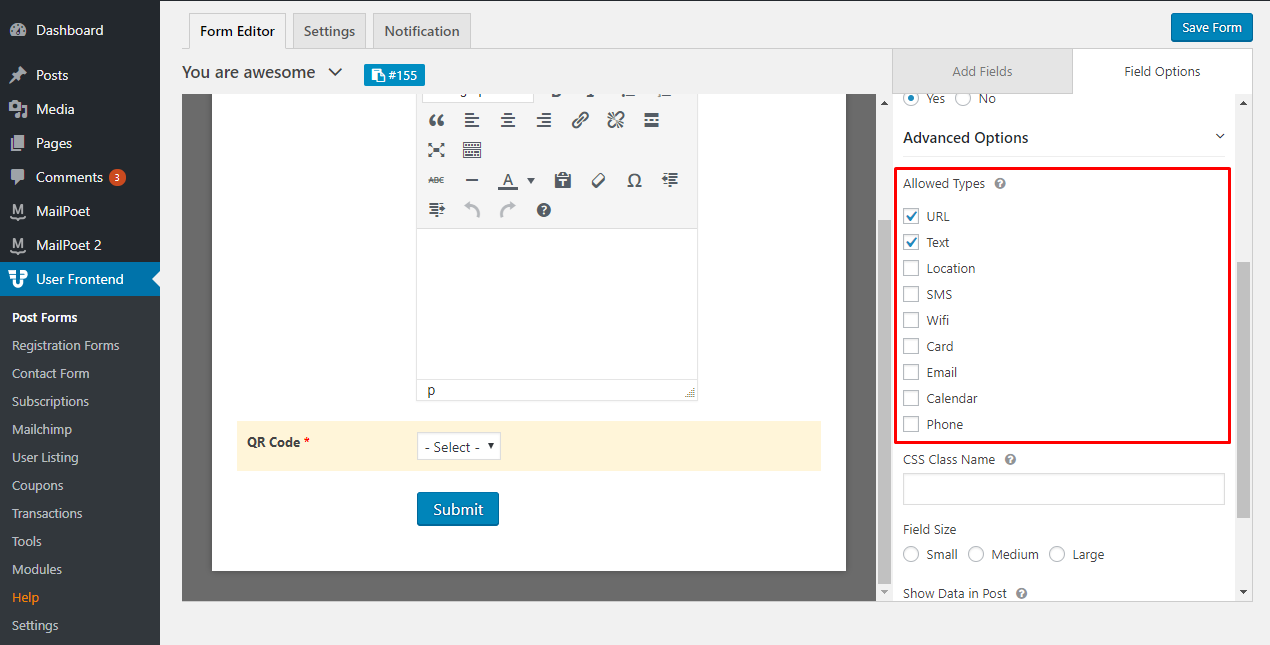Click the clear formatting eraser icon
The image size is (1270, 645).
[598, 180]
